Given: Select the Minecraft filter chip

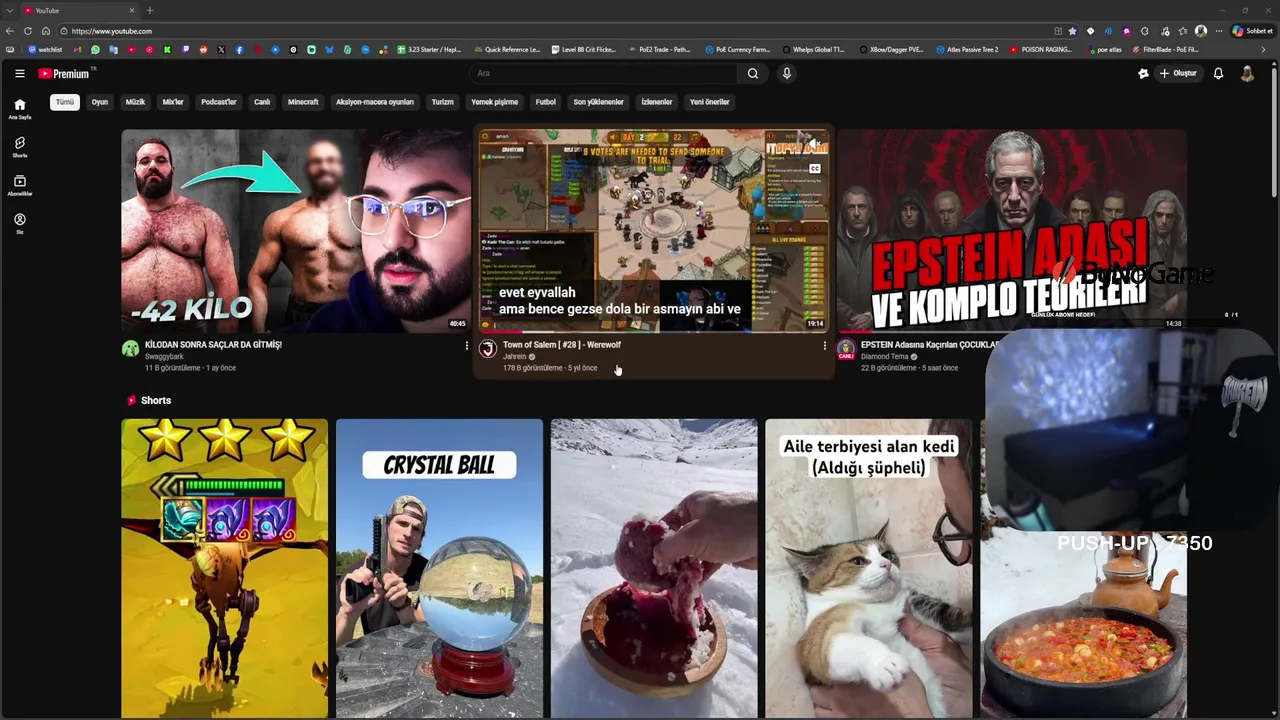Looking at the screenshot, I should 303,102.
